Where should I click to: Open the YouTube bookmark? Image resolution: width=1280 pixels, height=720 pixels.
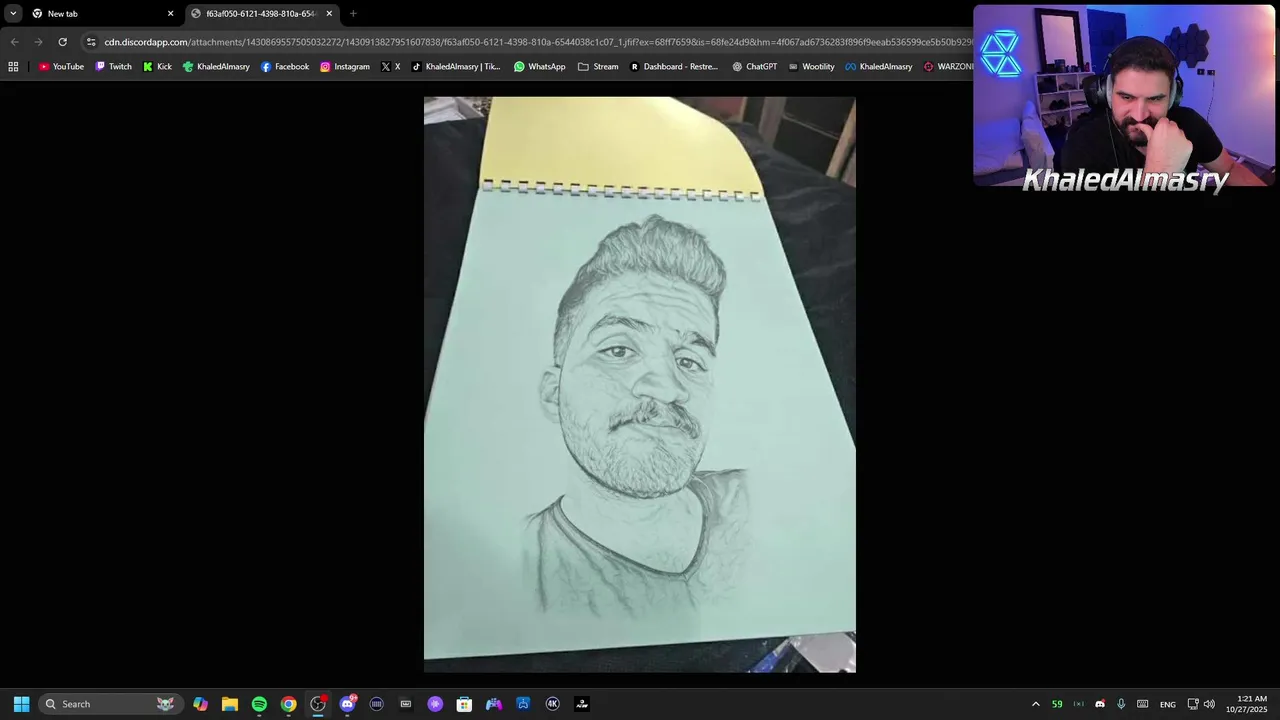click(61, 67)
